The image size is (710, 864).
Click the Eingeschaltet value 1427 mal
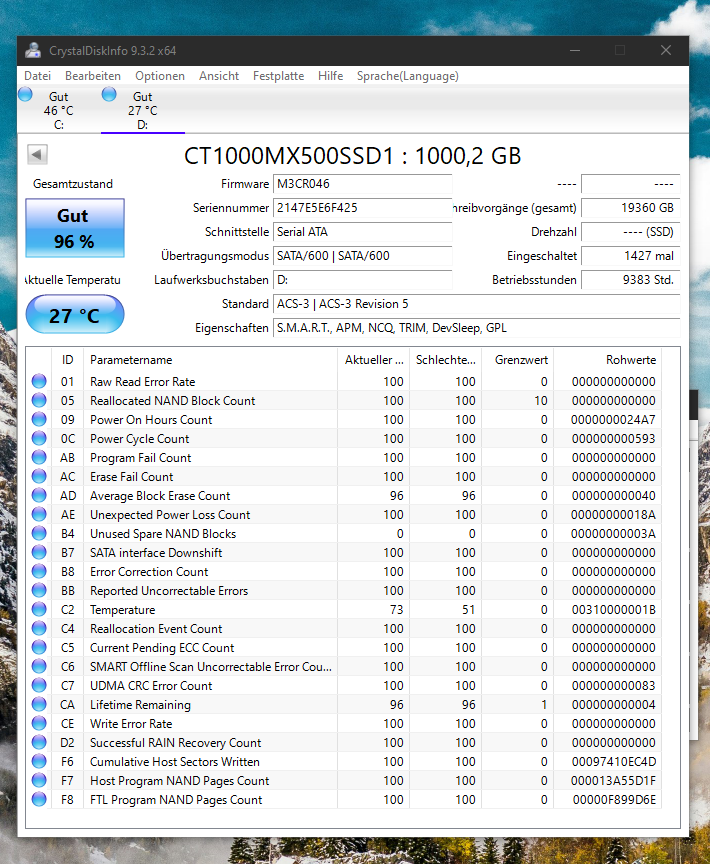(631, 256)
